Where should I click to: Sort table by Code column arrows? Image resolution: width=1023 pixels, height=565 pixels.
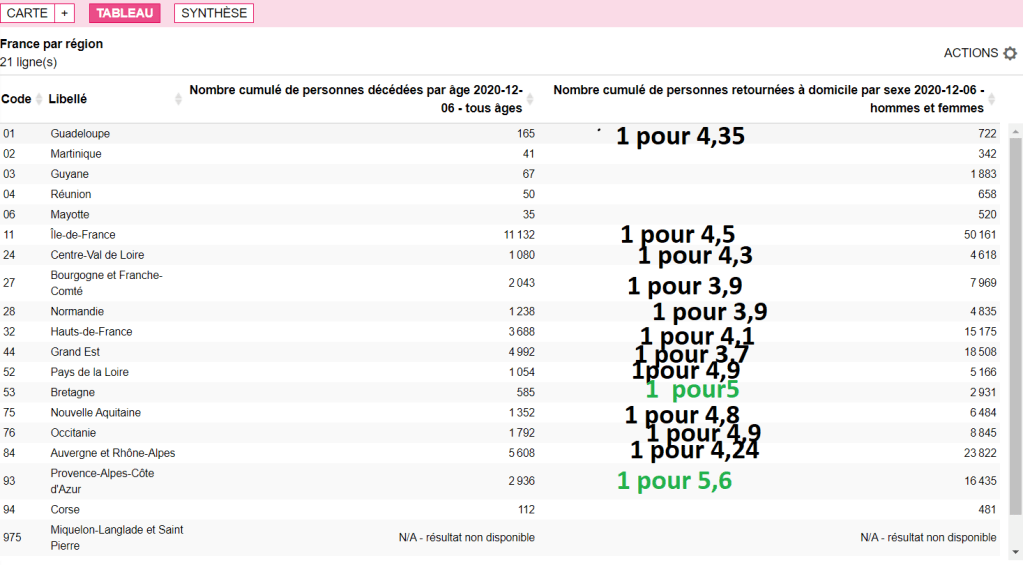tap(39, 100)
